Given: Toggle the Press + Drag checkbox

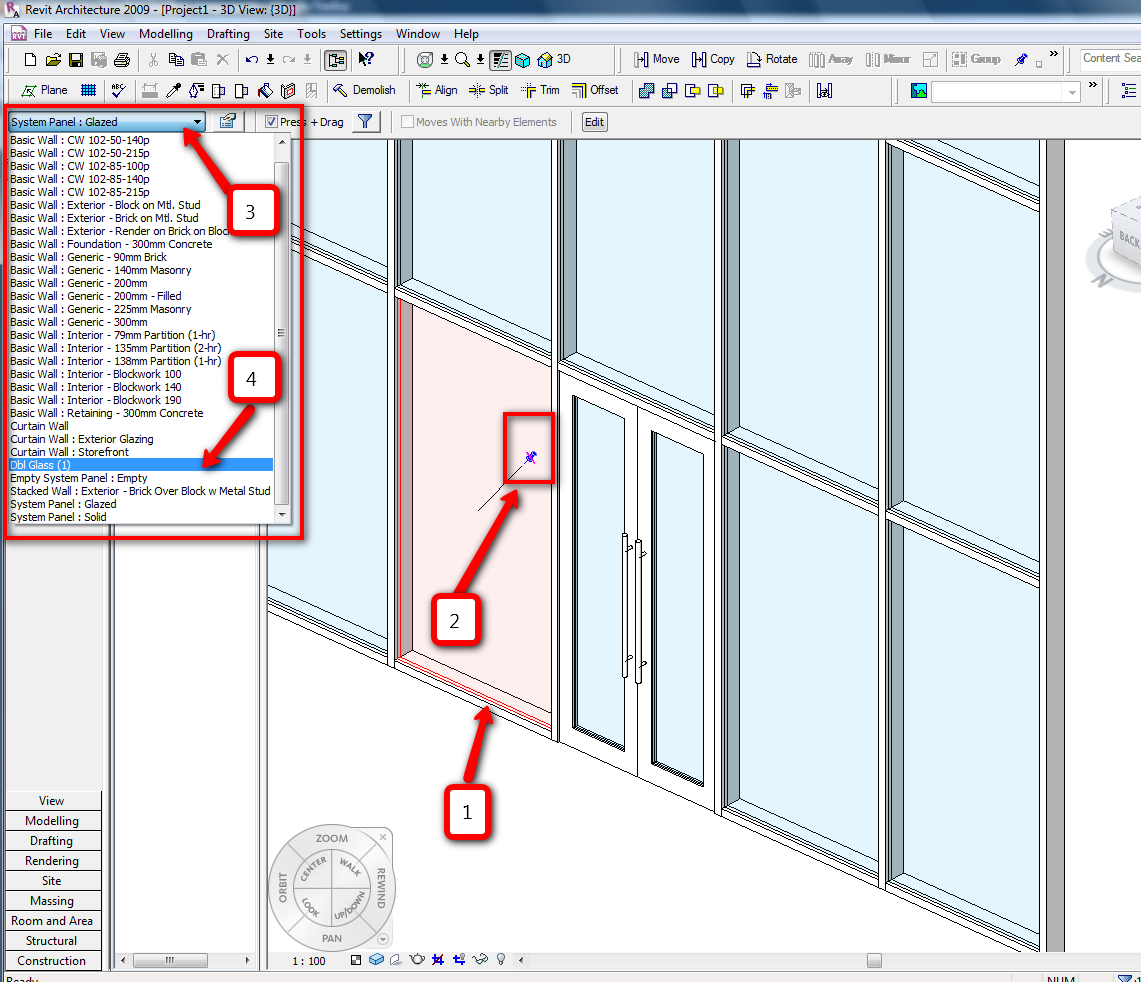Looking at the screenshot, I should point(271,122).
